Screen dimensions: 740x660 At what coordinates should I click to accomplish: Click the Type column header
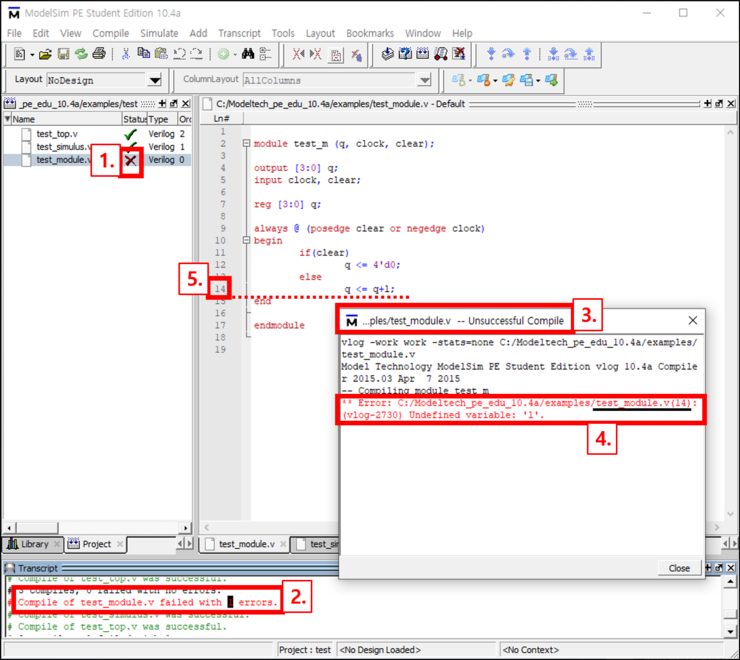coord(162,119)
